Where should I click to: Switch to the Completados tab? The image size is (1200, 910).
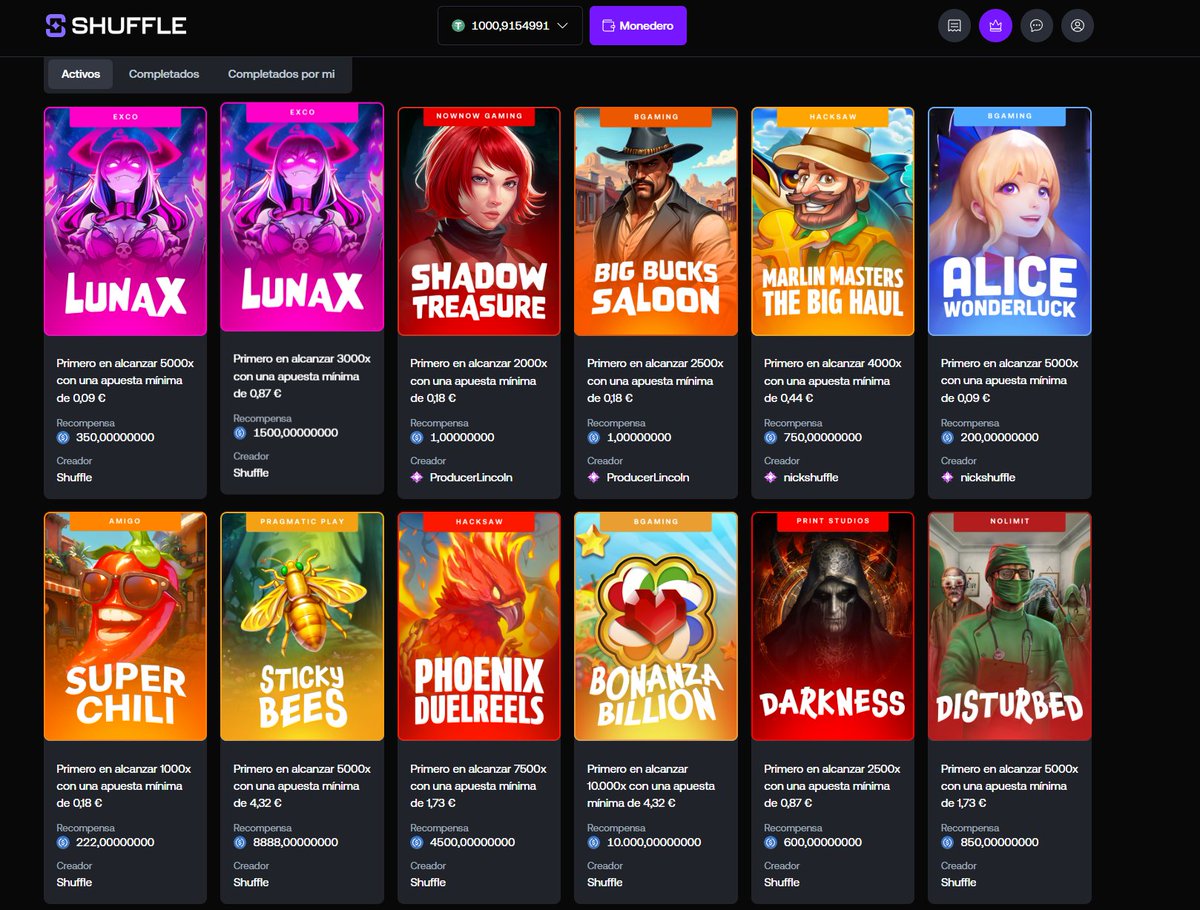click(164, 74)
